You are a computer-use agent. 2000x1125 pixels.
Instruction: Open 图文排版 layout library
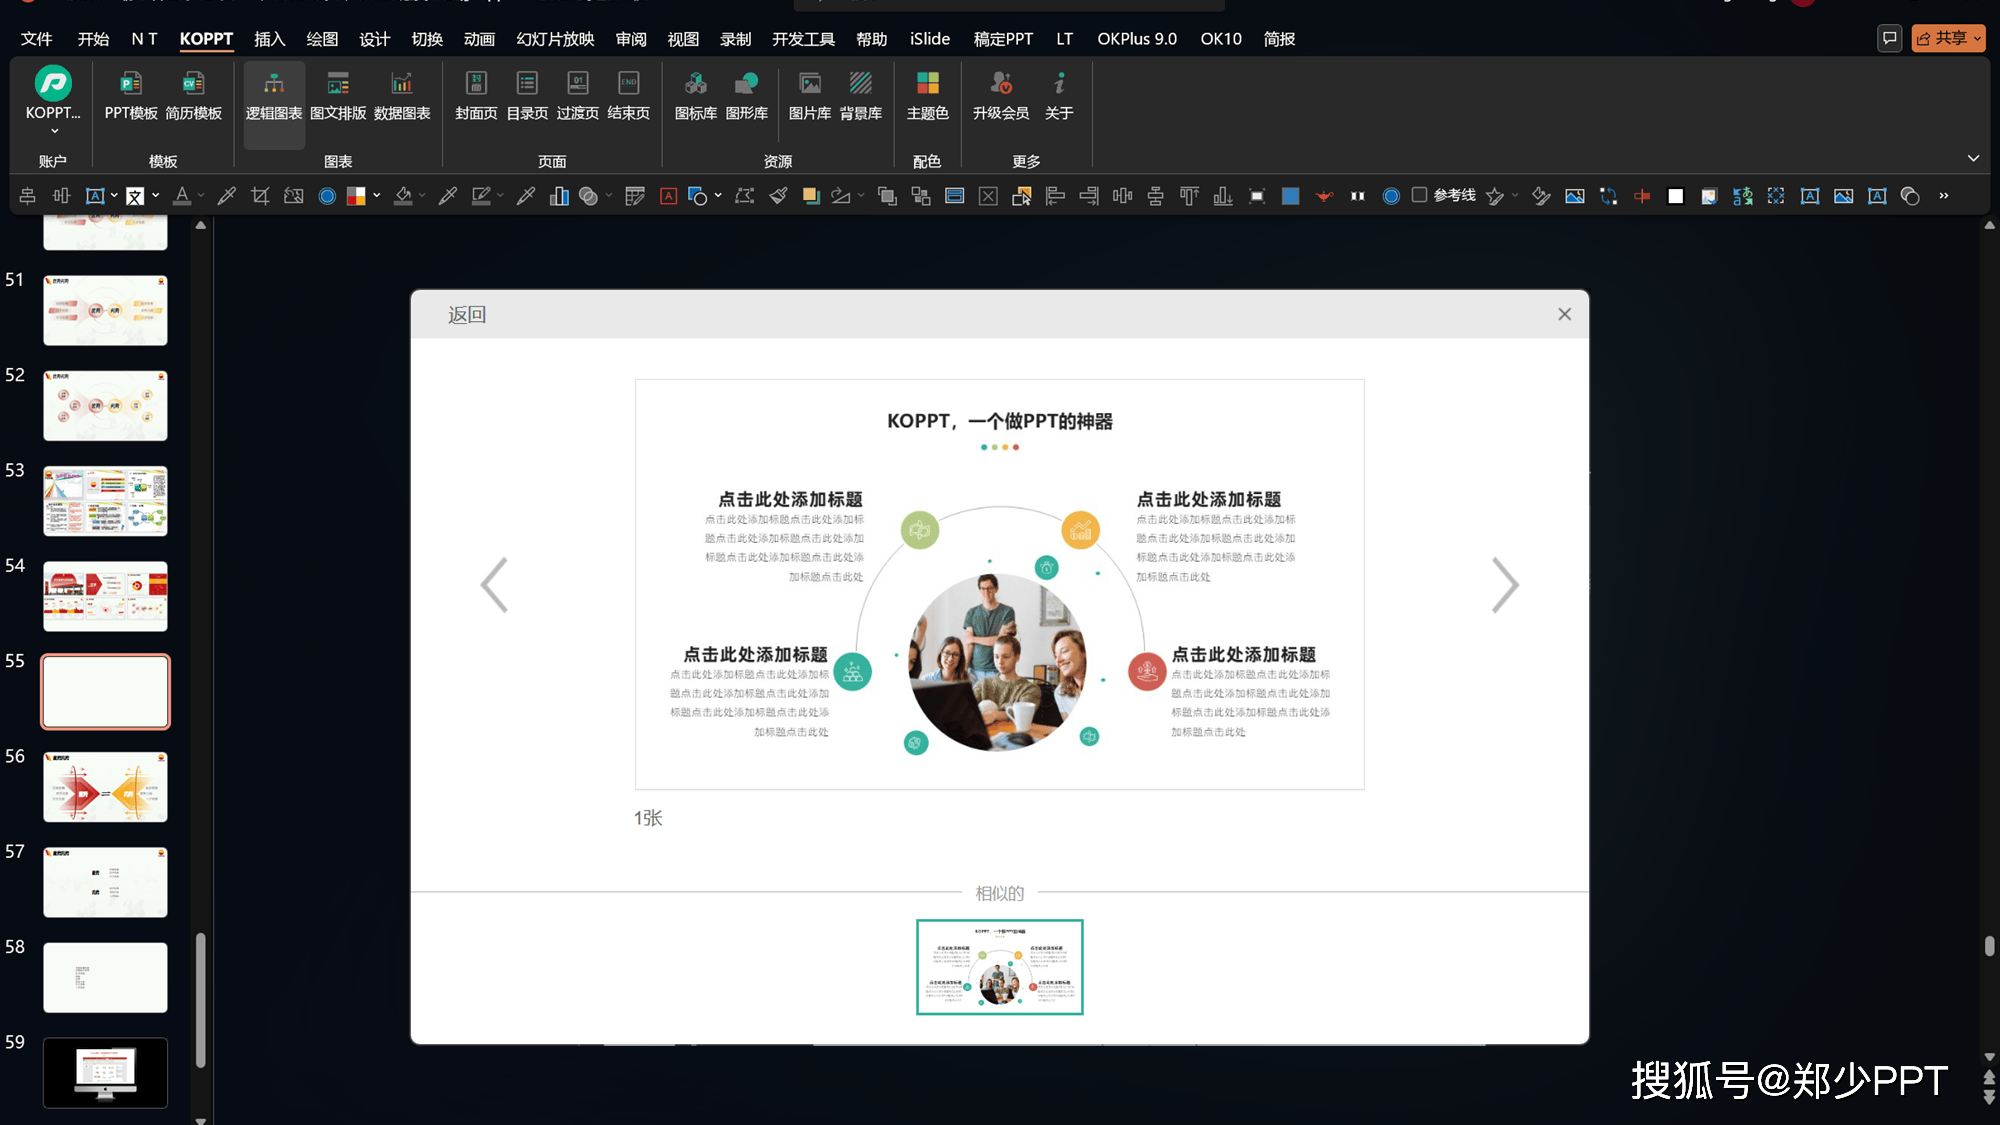pyautogui.click(x=338, y=96)
